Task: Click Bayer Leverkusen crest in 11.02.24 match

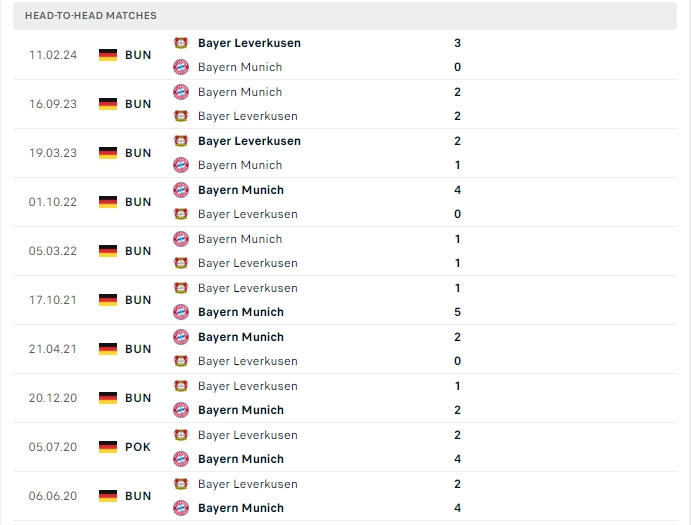Action: (x=181, y=43)
